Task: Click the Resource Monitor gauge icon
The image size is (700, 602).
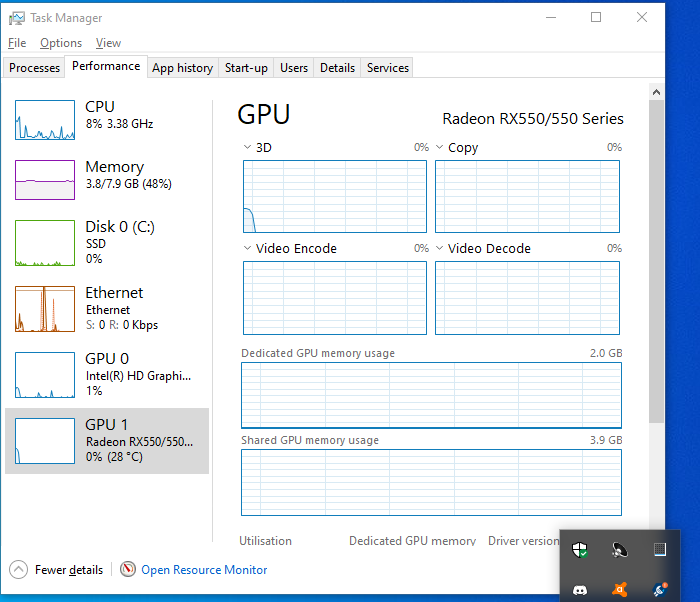Action: [128, 569]
